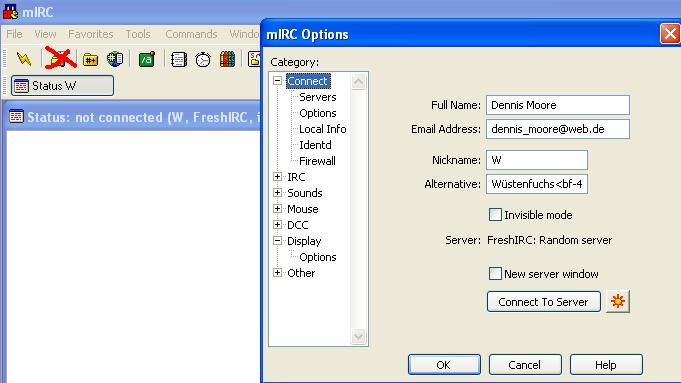Tick the New server window checkbox
The height and width of the screenshot is (383, 681).
[495, 274]
